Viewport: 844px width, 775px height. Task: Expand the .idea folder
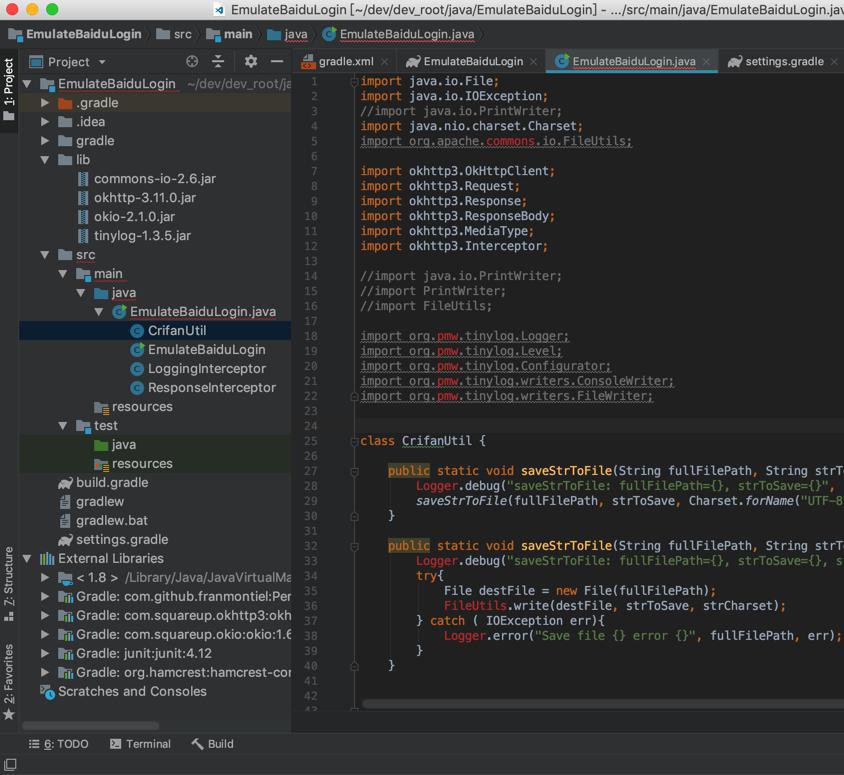(45, 122)
